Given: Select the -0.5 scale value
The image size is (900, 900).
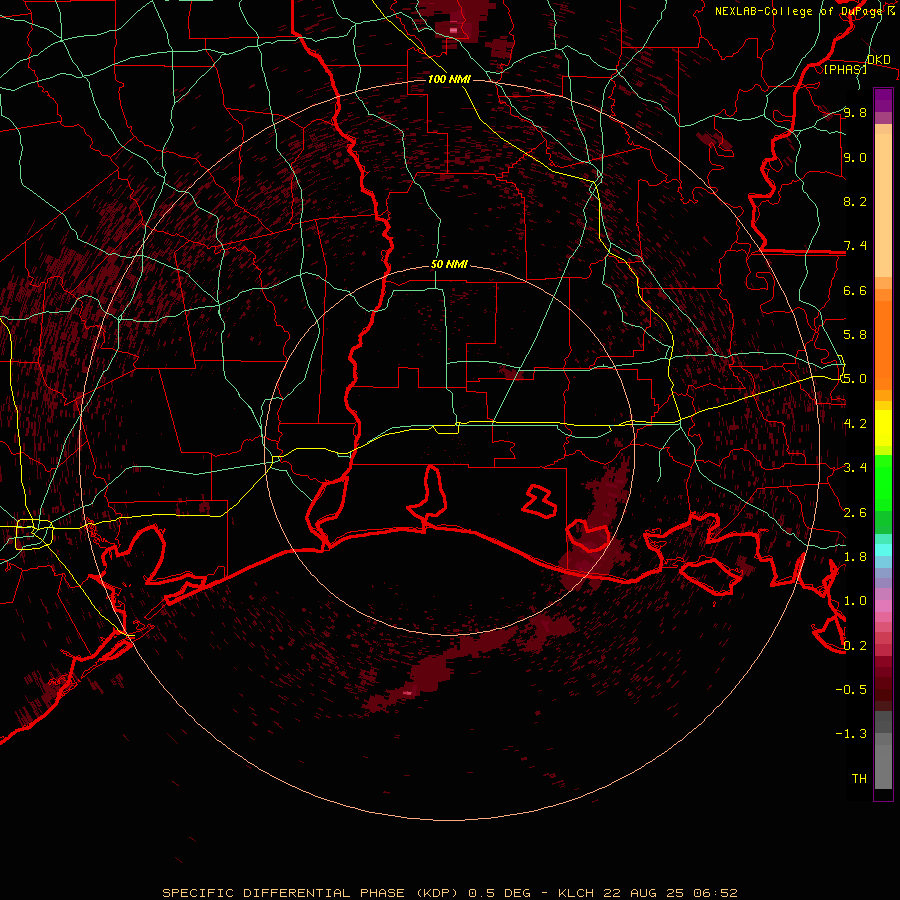Looking at the screenshot, I should click(x=851, y=690).
